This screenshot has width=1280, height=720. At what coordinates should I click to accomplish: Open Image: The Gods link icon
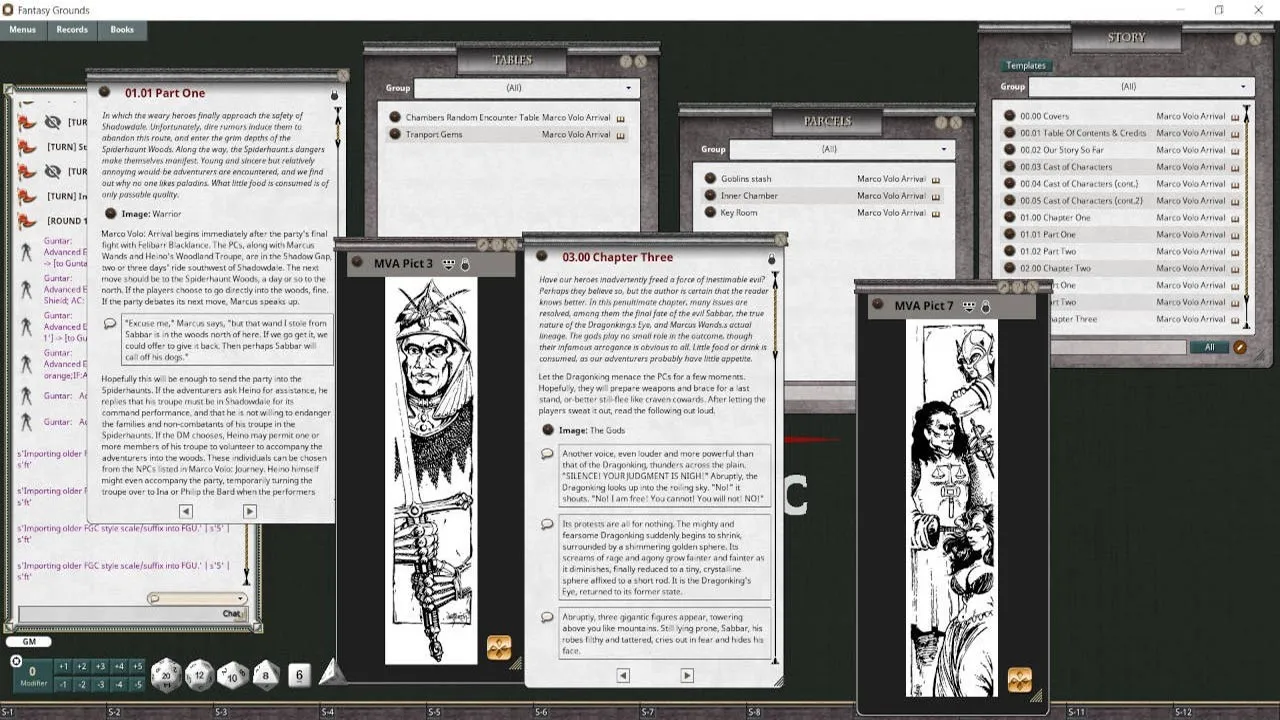[548, 430]
